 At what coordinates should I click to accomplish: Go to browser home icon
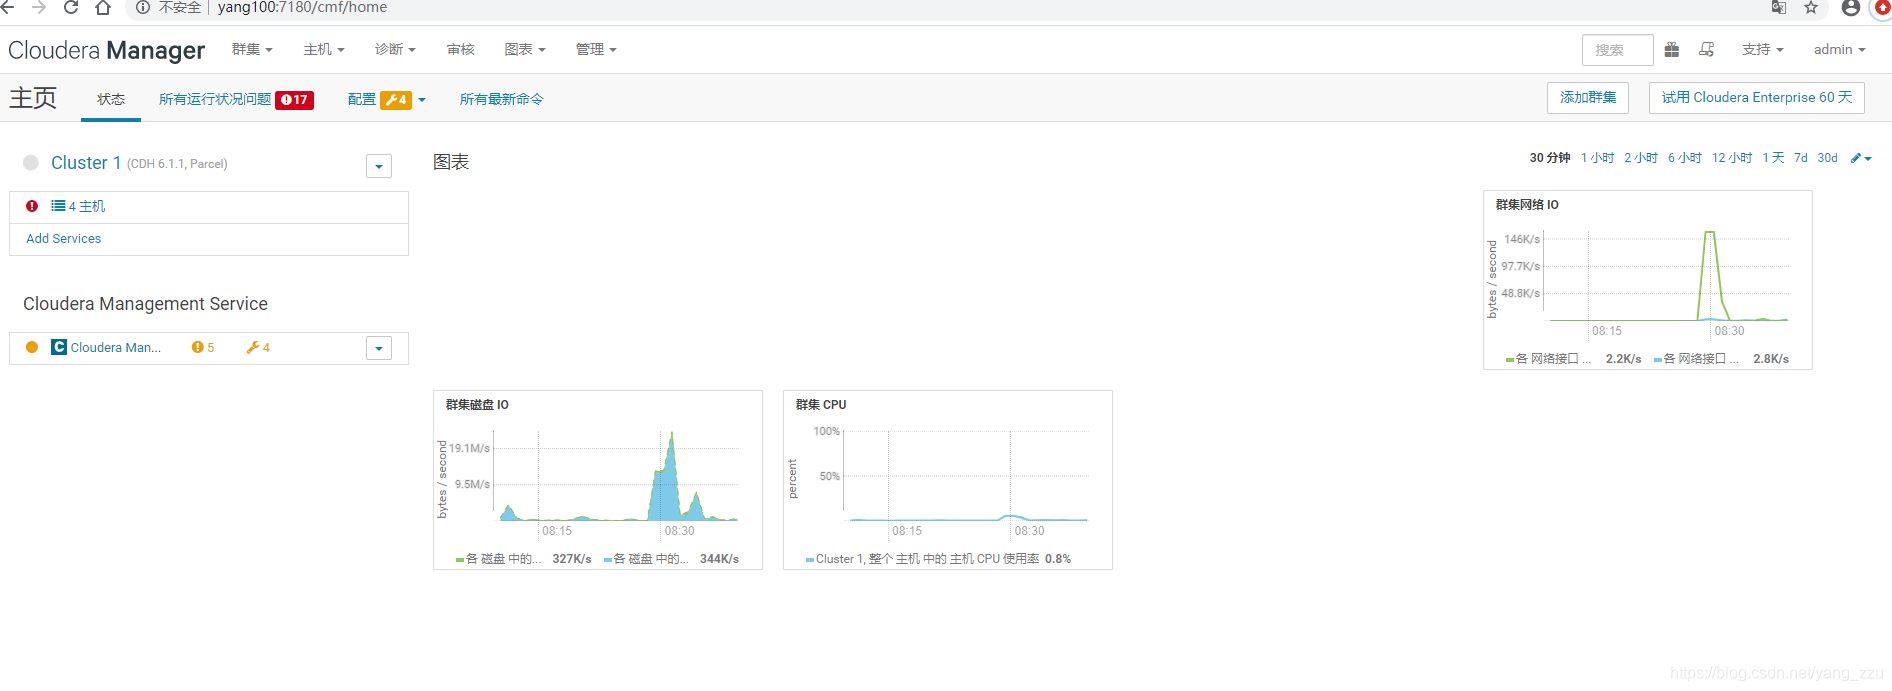(x=103, y=7)
